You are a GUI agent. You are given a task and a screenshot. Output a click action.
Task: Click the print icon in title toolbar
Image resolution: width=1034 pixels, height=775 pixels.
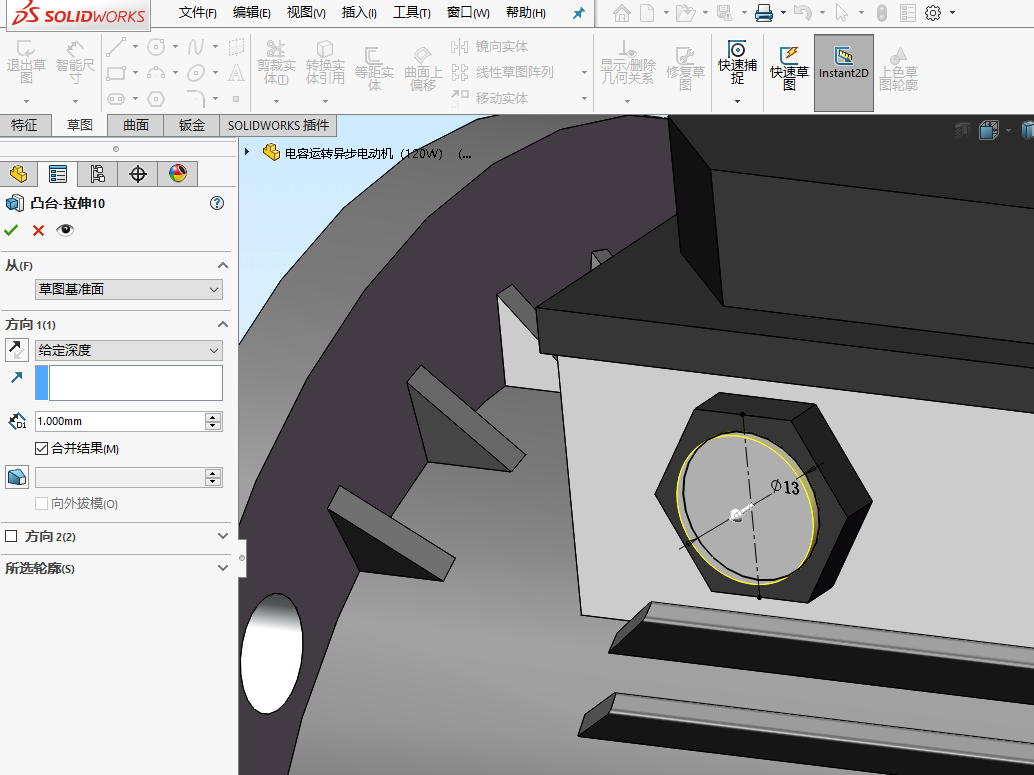[764, 13]
